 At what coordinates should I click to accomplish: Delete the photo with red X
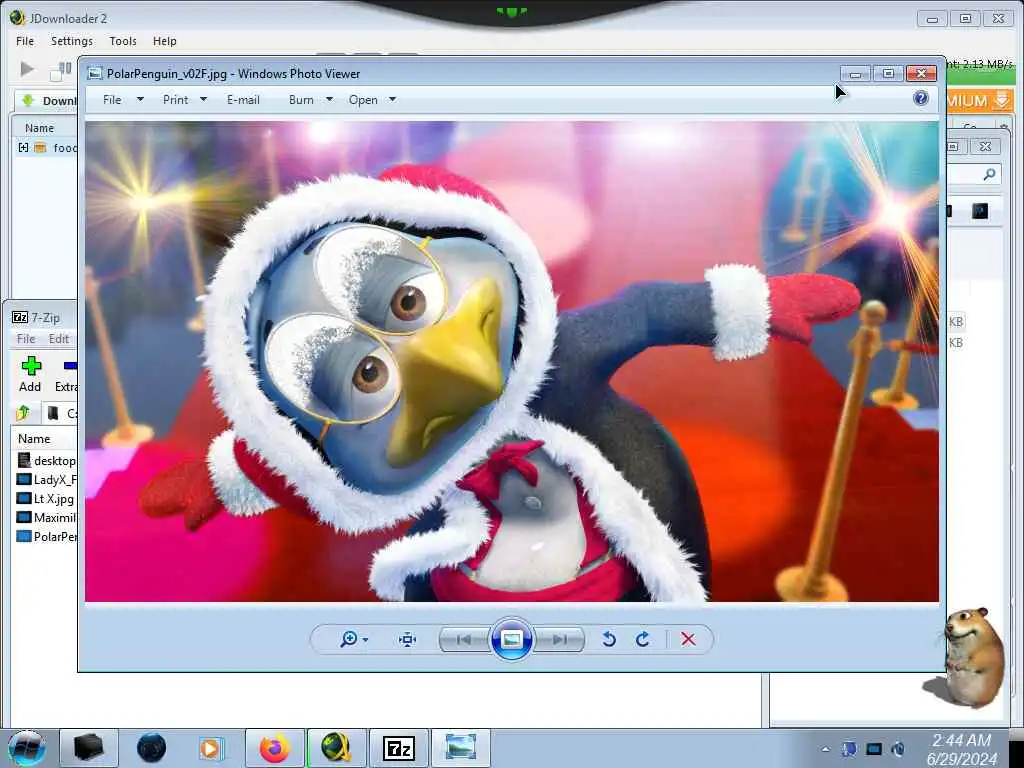point(688,639)
